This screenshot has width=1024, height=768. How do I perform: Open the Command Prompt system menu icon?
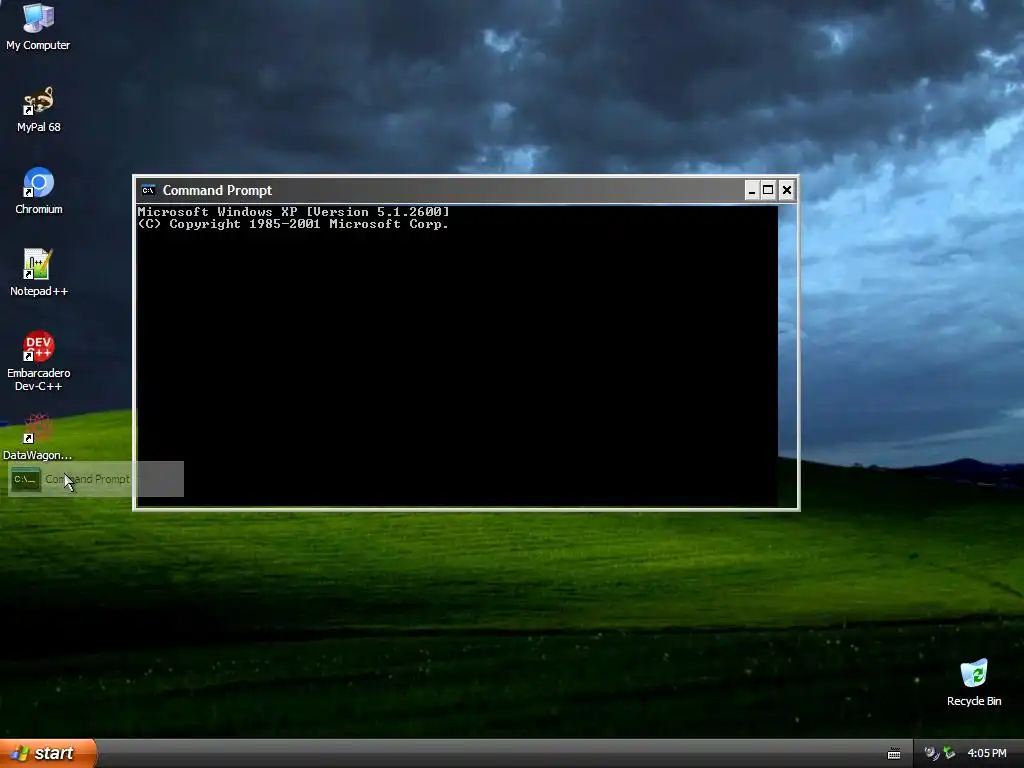coord(148,190)
